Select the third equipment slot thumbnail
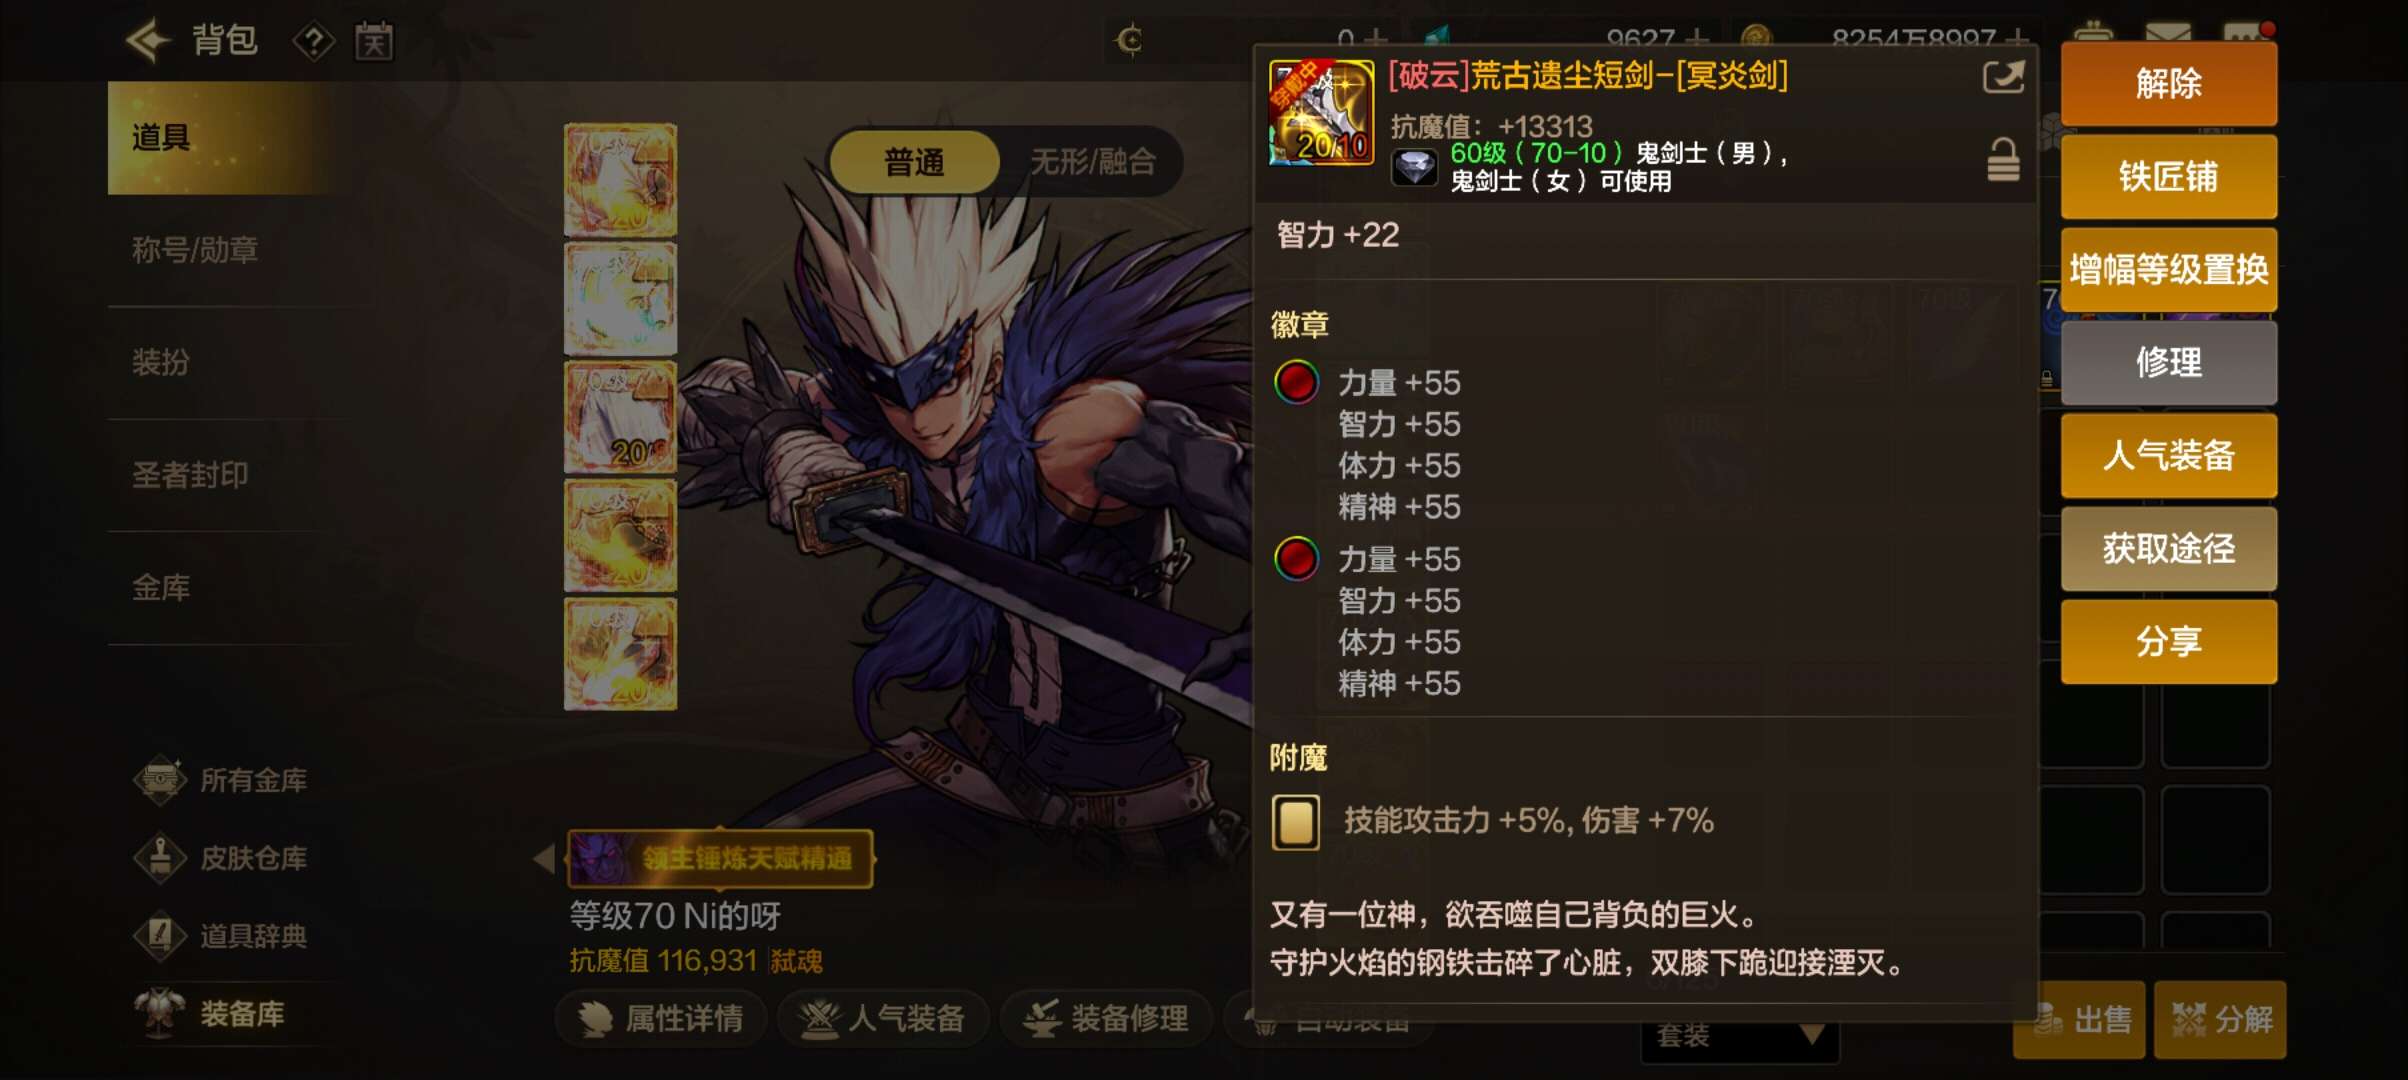2408x1080 pixels. (620, 417)
